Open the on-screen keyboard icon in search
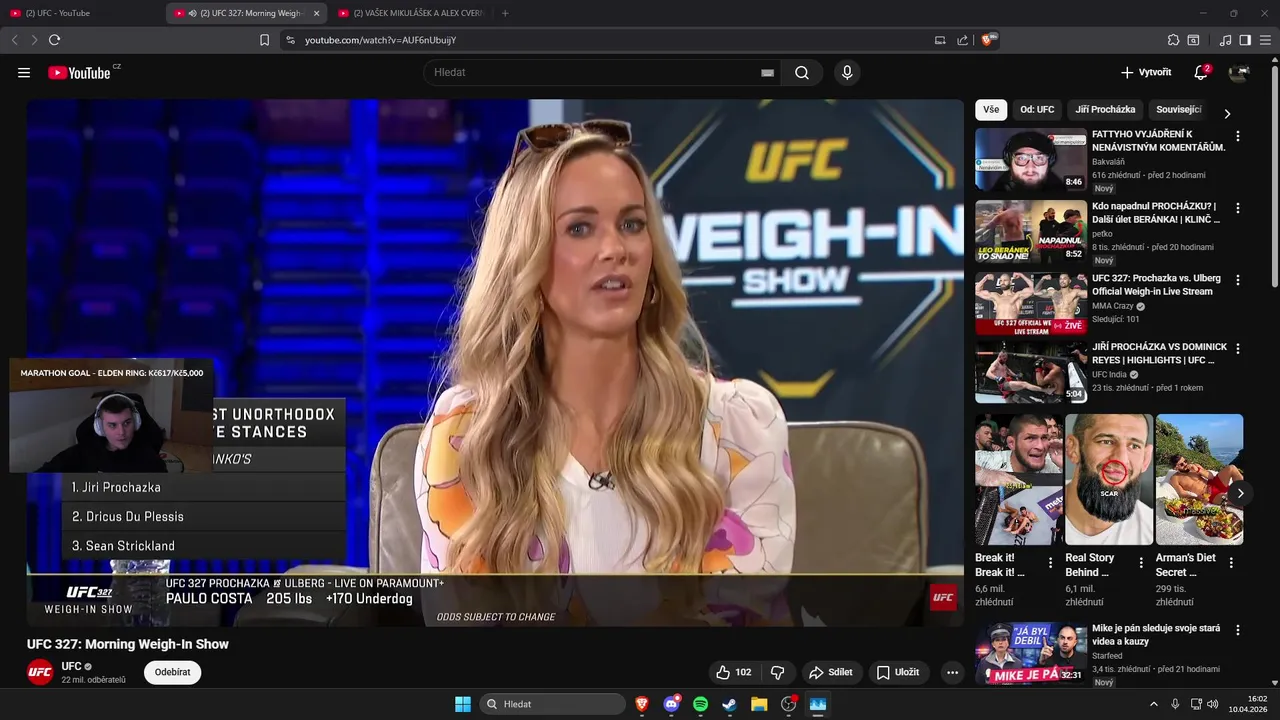Image resolution: width=1280 pixels, height=720 pixels. (x=767, y=73)
